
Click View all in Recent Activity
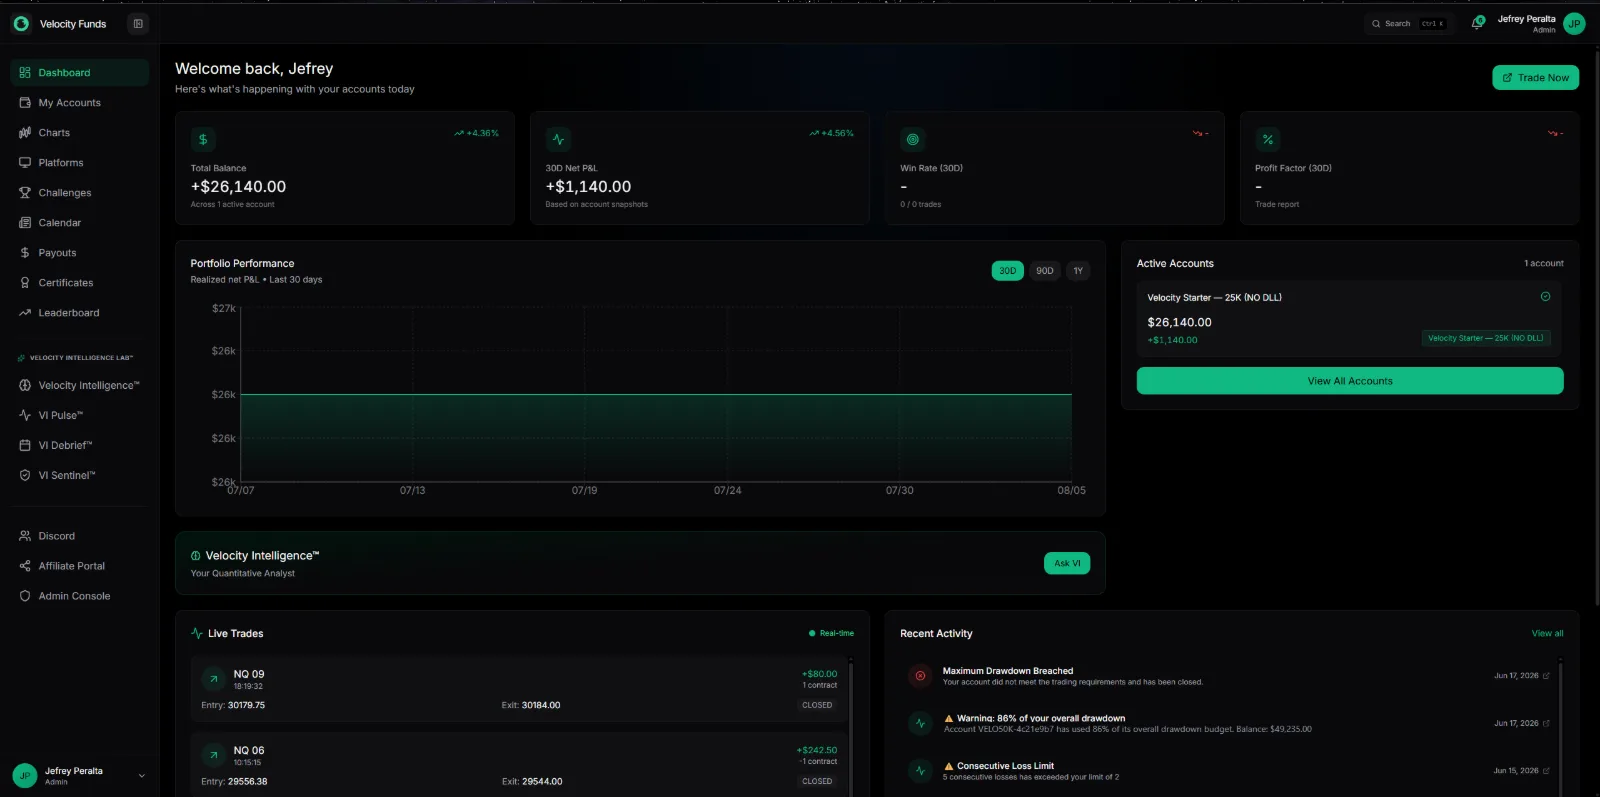tap(1547, 633)
